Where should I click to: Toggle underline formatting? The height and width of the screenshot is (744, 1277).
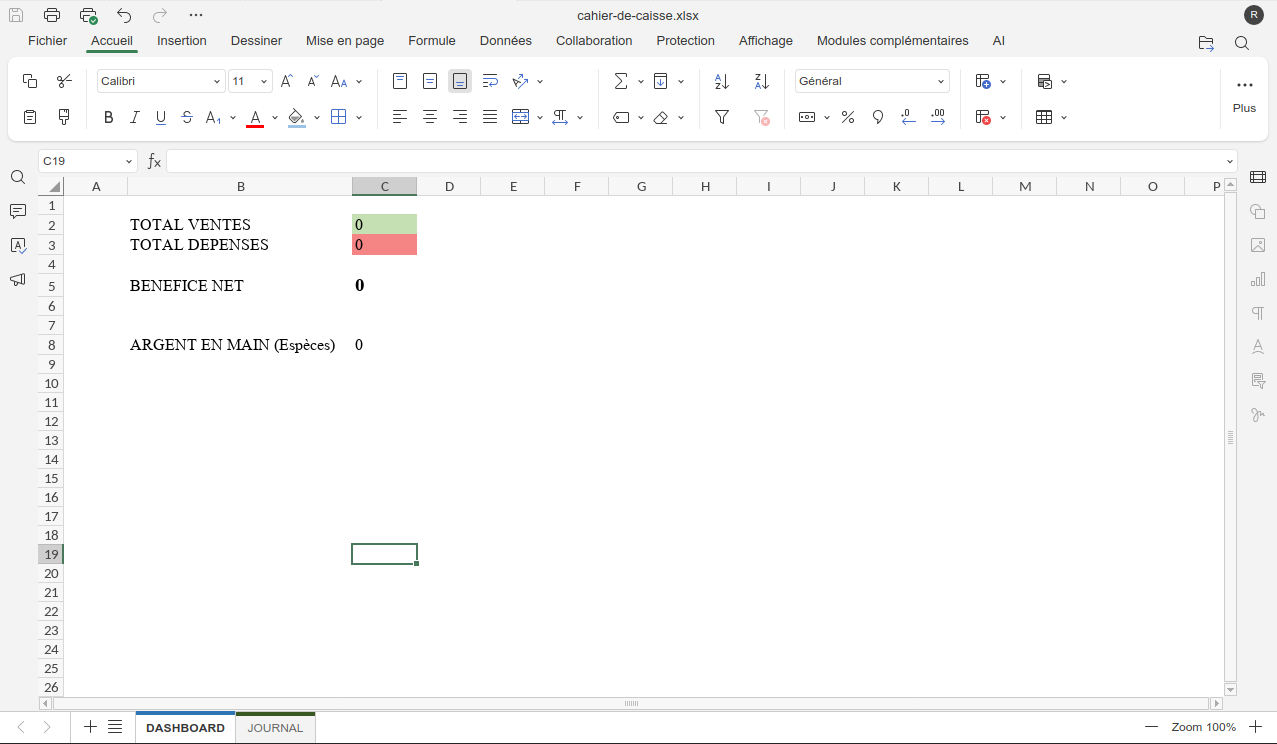click(x=161, y=117)
